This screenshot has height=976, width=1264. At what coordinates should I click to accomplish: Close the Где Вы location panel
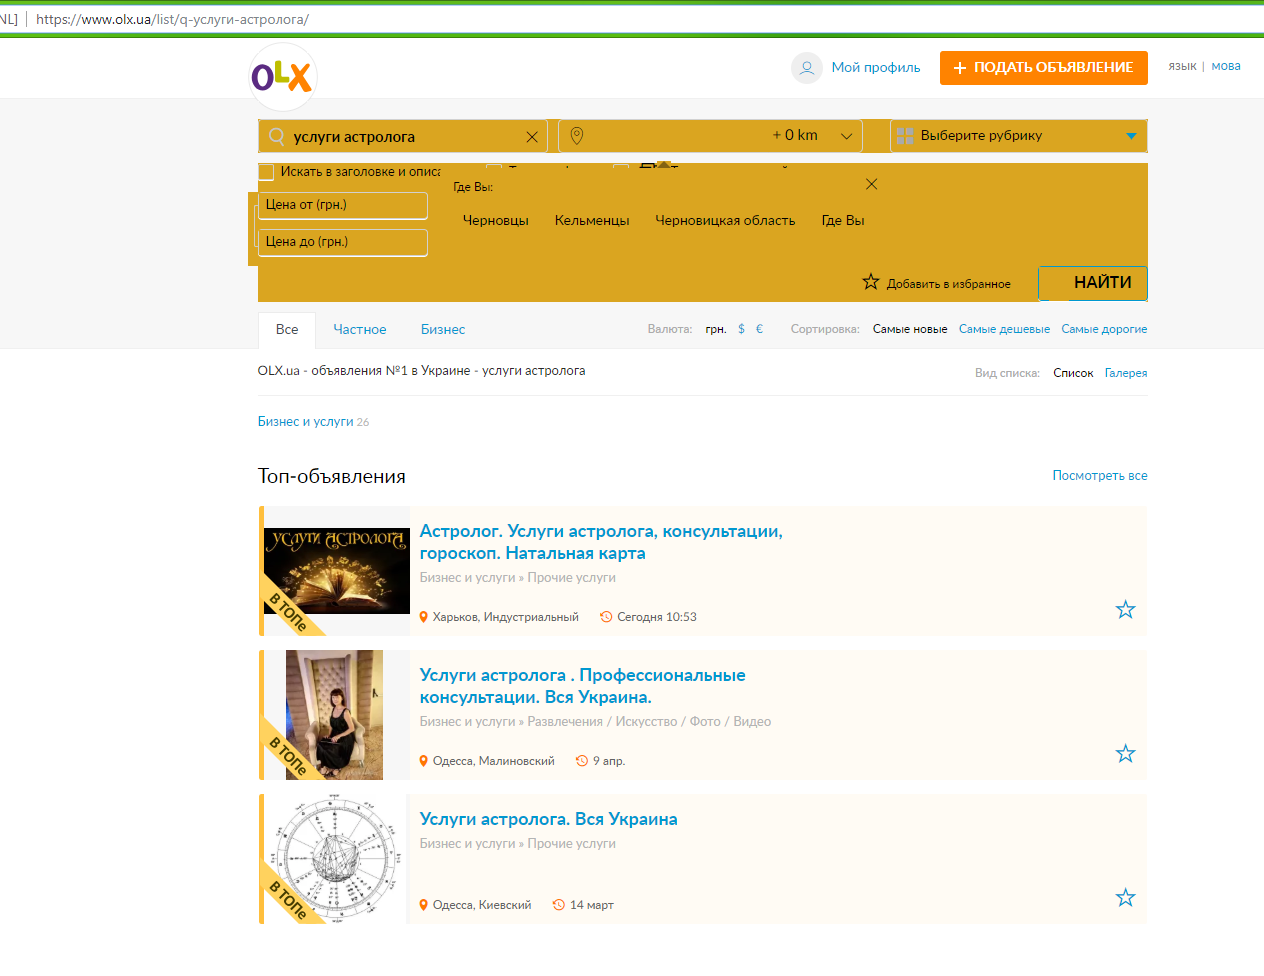(871, 184)
